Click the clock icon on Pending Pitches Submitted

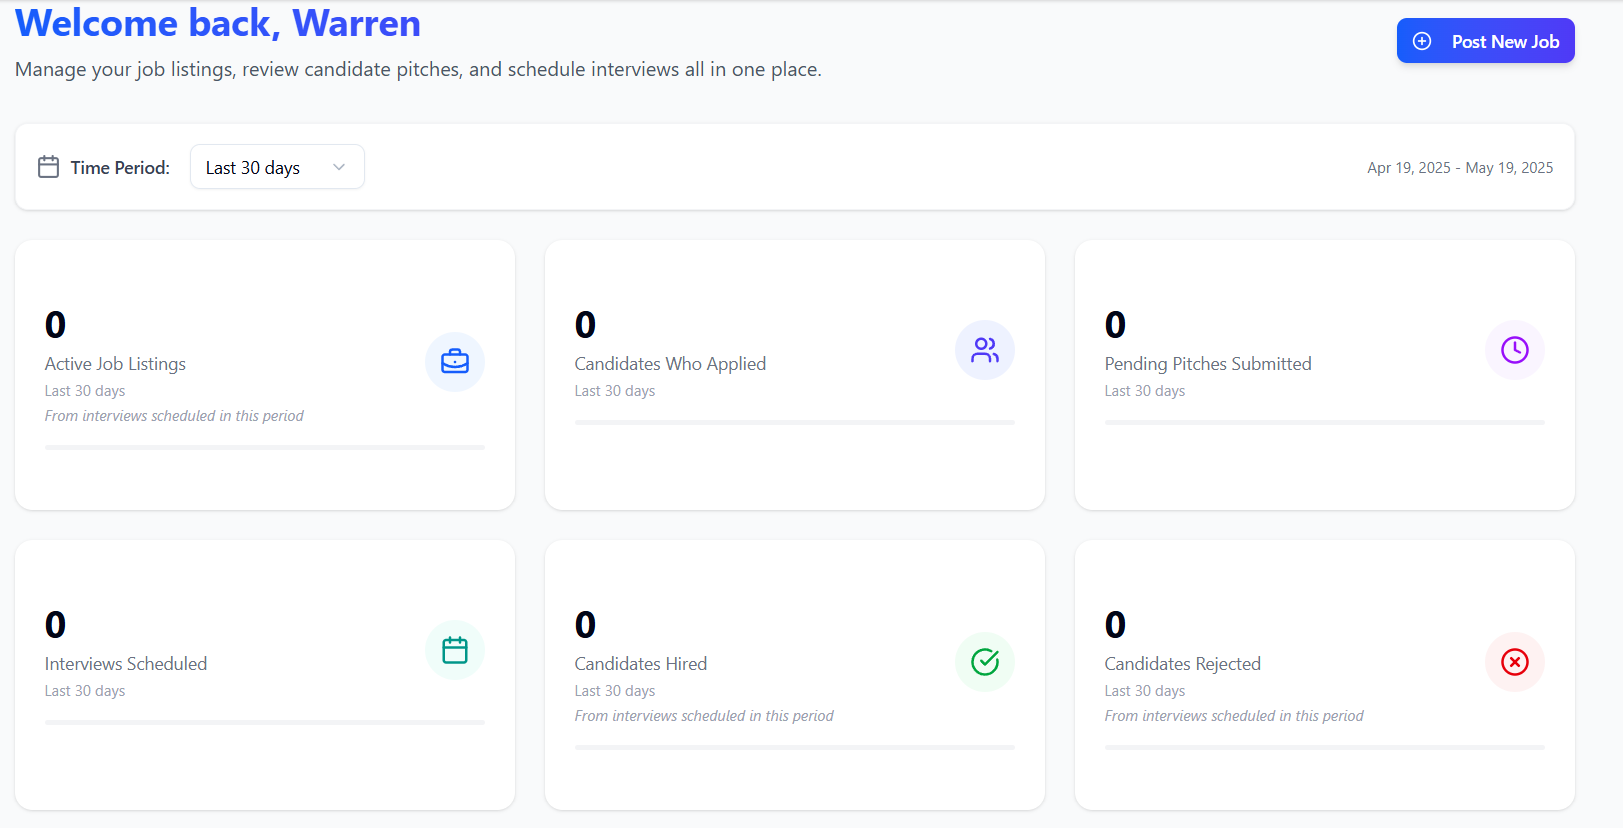(x=1515, y=349)
